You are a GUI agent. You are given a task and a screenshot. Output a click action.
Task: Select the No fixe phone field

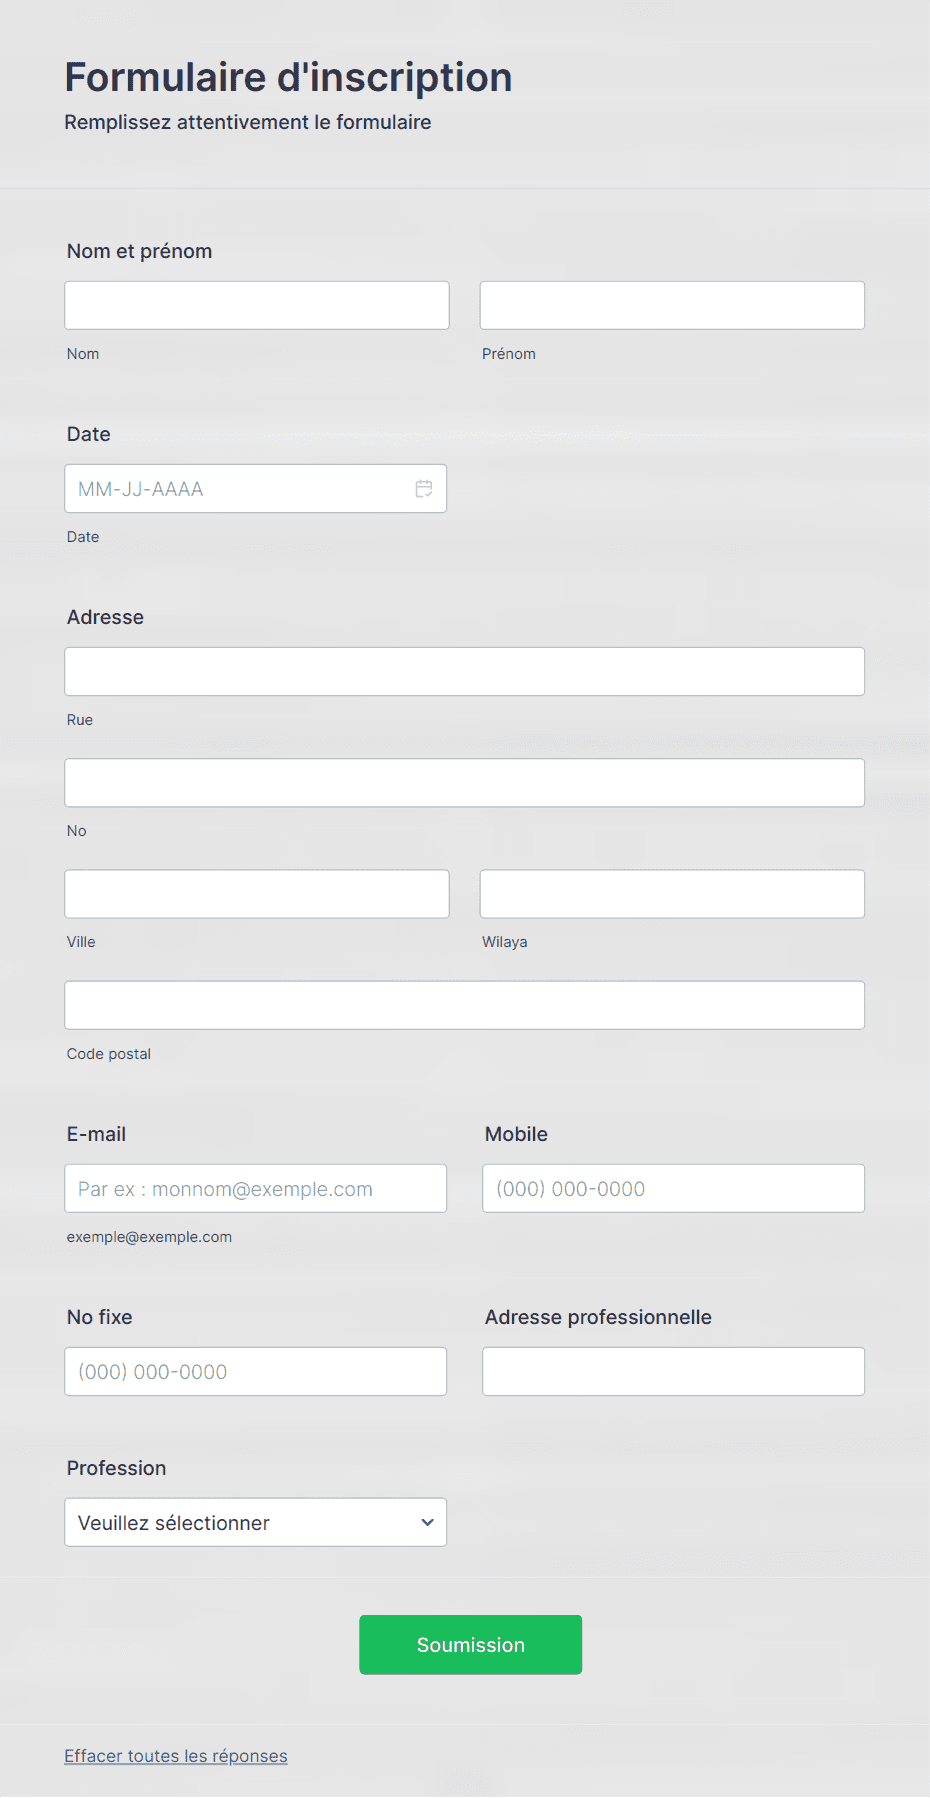(x=256, y=1372)
